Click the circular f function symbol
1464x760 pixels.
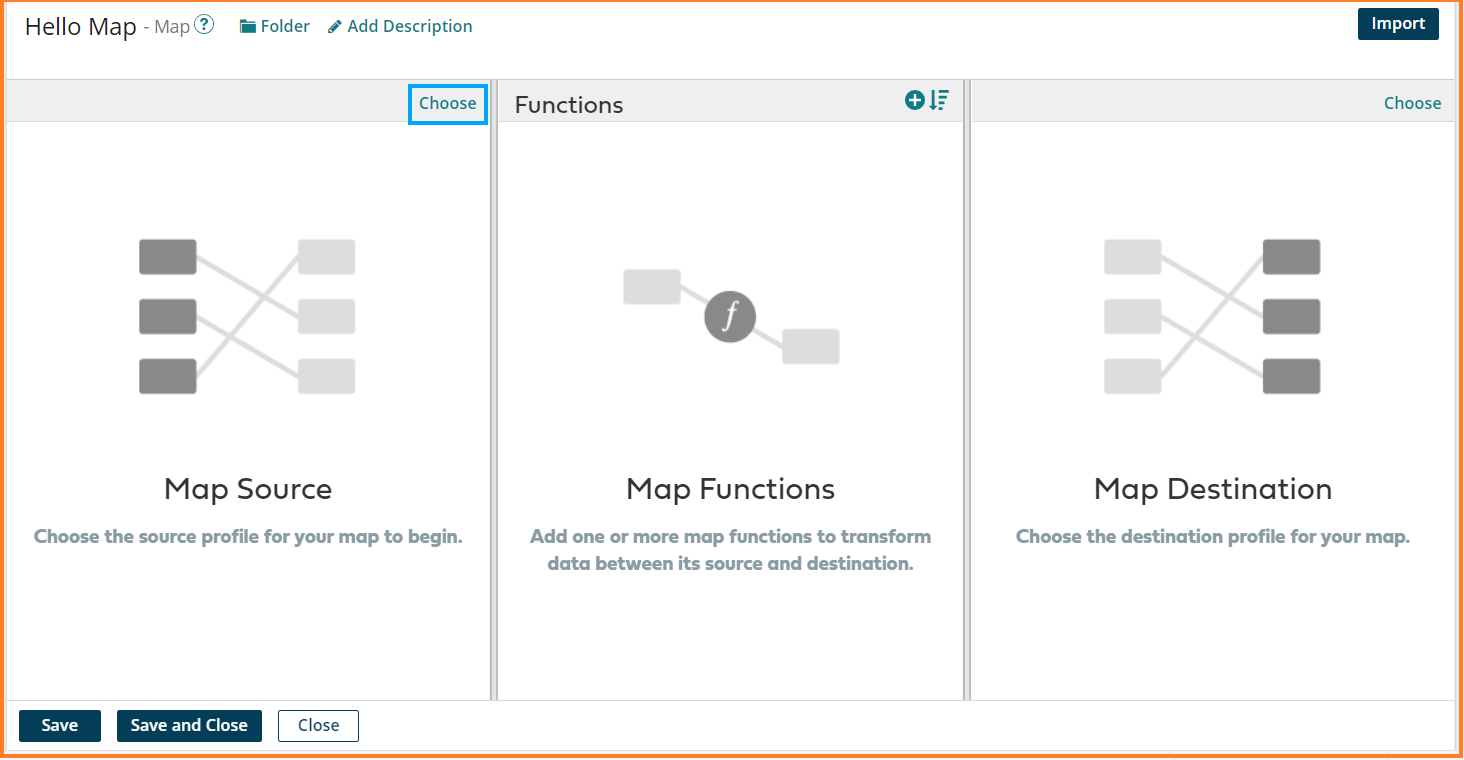[x=730, y=317]
